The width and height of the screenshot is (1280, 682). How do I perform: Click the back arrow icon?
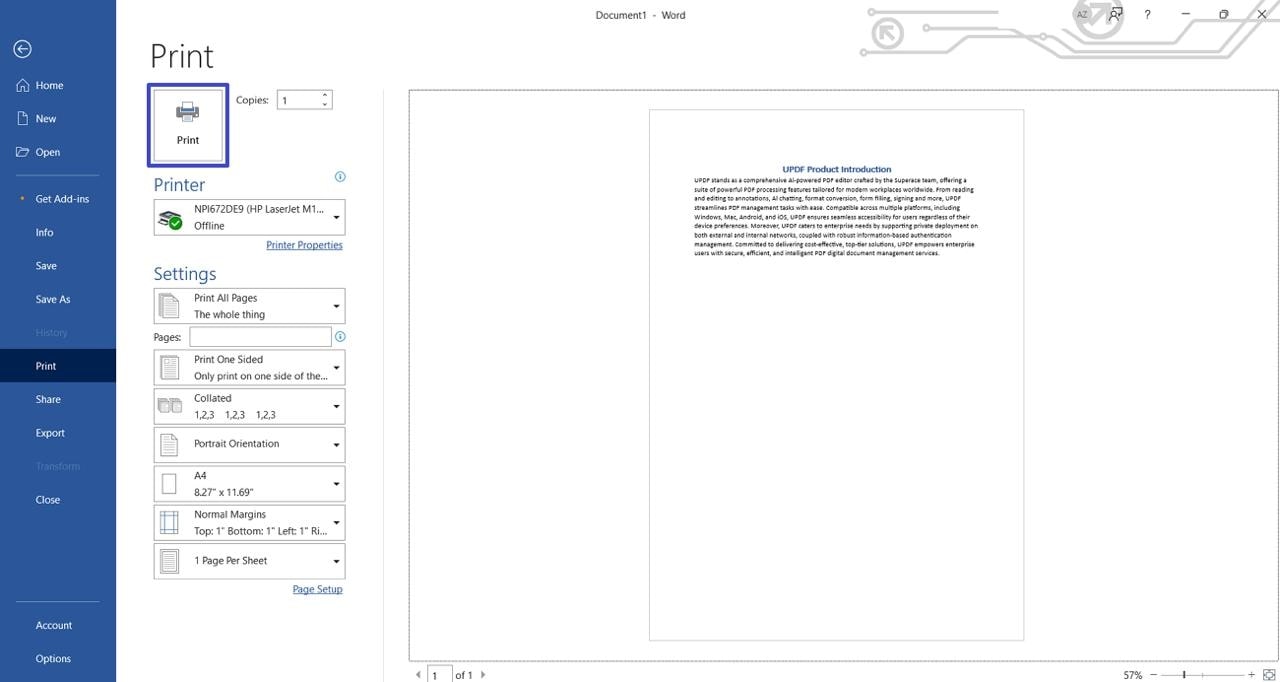pyautogui.click(x=23, y=49)
